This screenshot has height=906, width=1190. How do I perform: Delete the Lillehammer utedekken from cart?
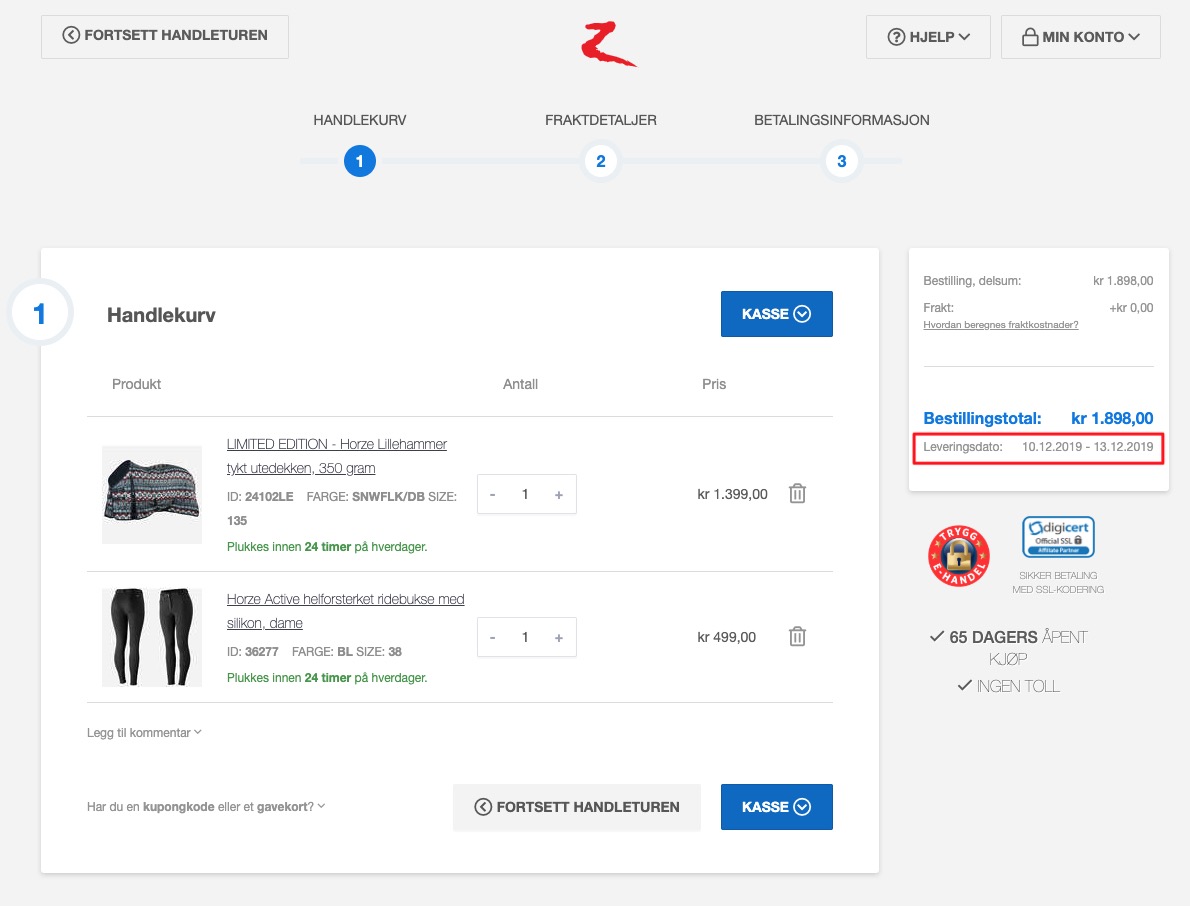pos(797,494)
